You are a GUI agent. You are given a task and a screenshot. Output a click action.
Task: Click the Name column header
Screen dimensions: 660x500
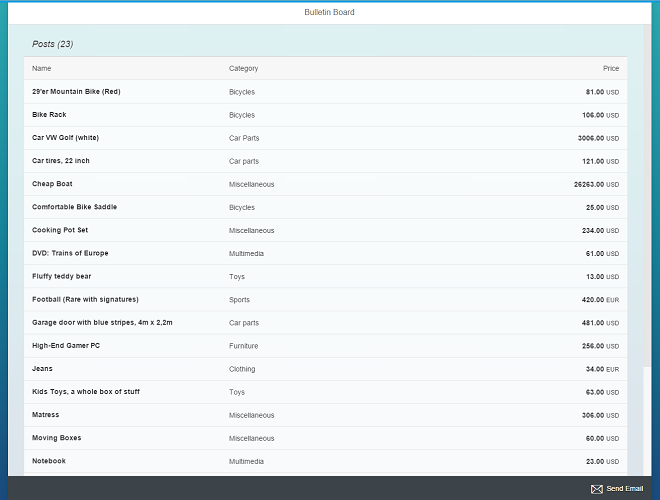(41, 68)
